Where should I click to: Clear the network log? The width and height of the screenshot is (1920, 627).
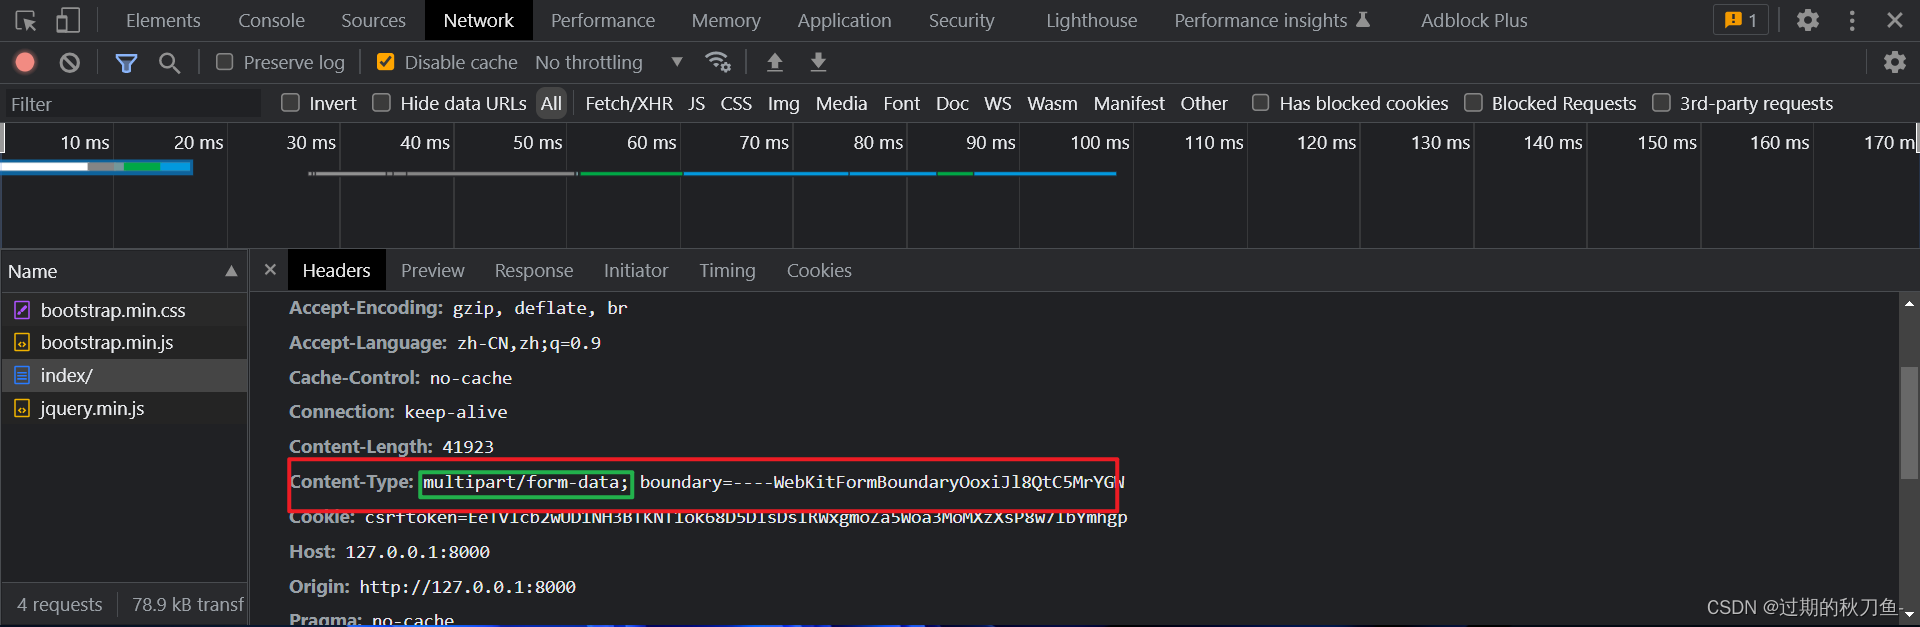click(x=69, y=62)
